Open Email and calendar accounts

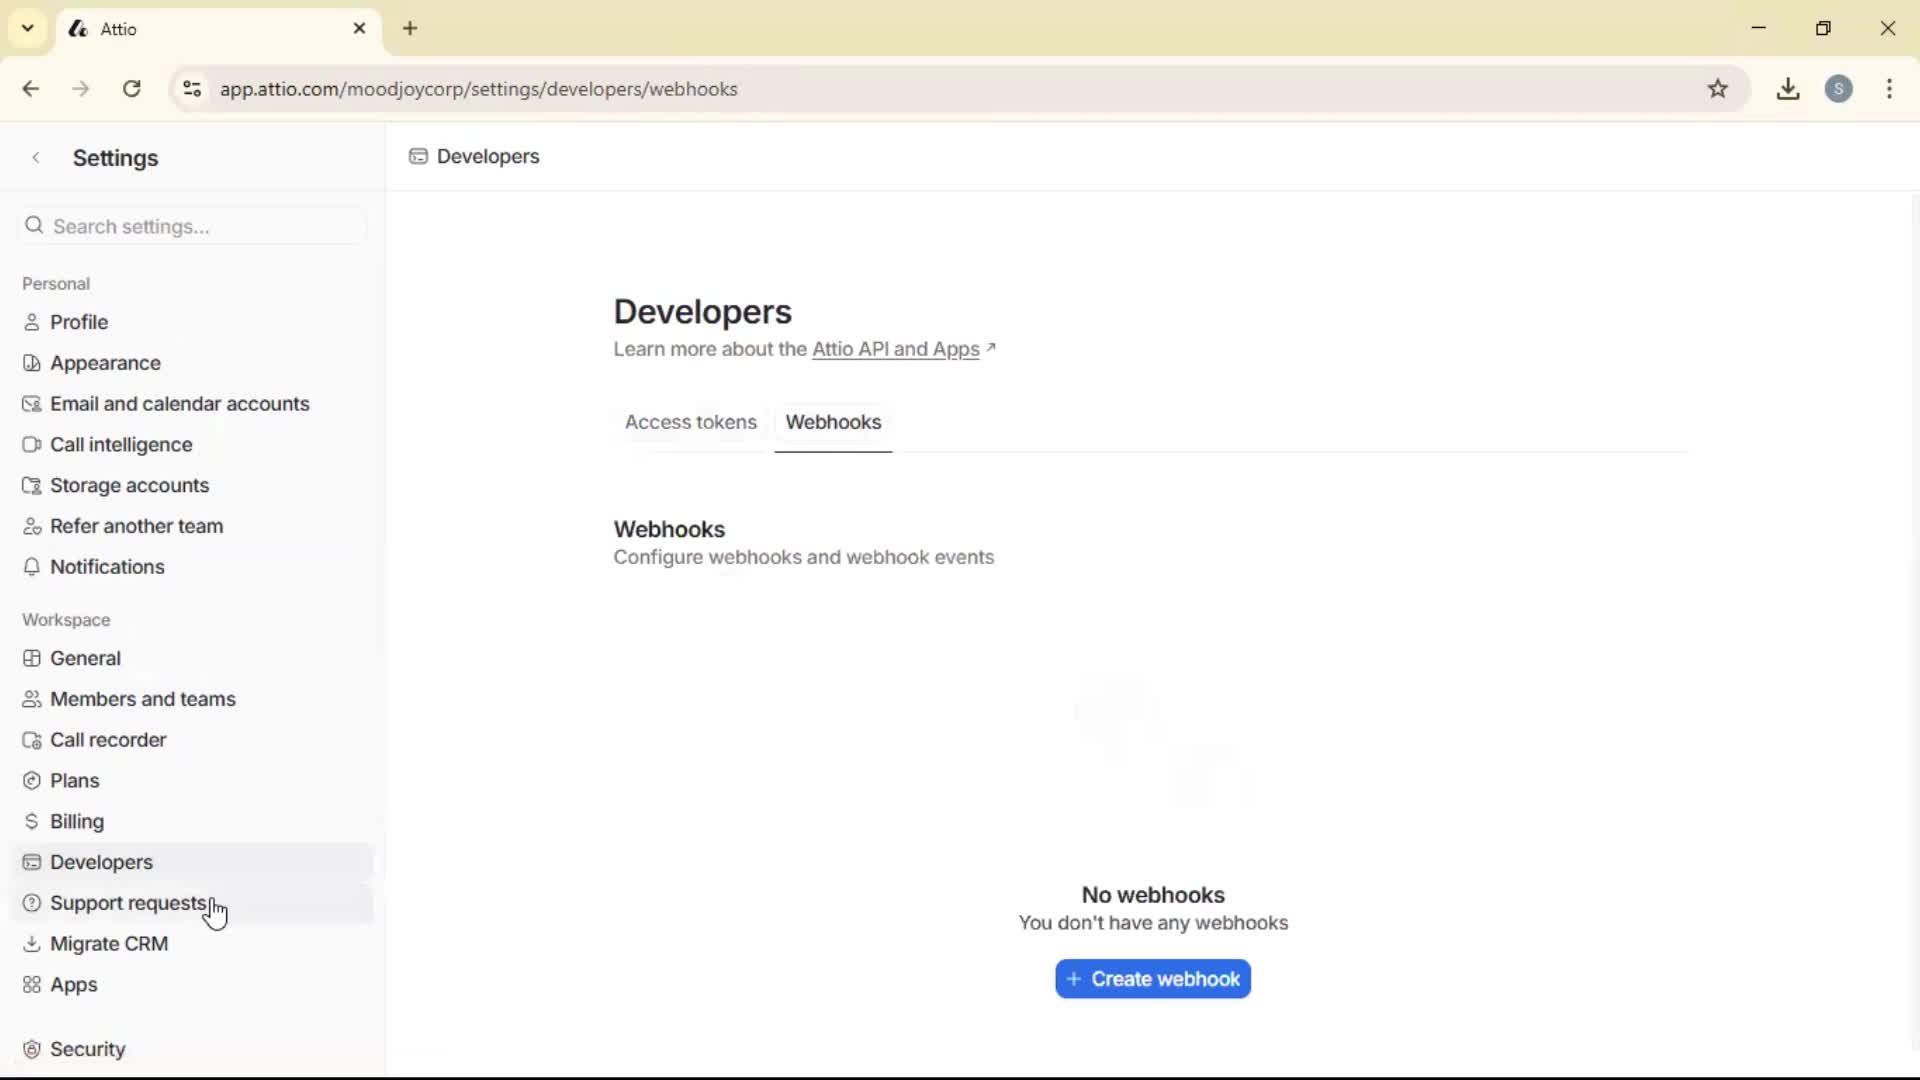click(x=181, y=403)
